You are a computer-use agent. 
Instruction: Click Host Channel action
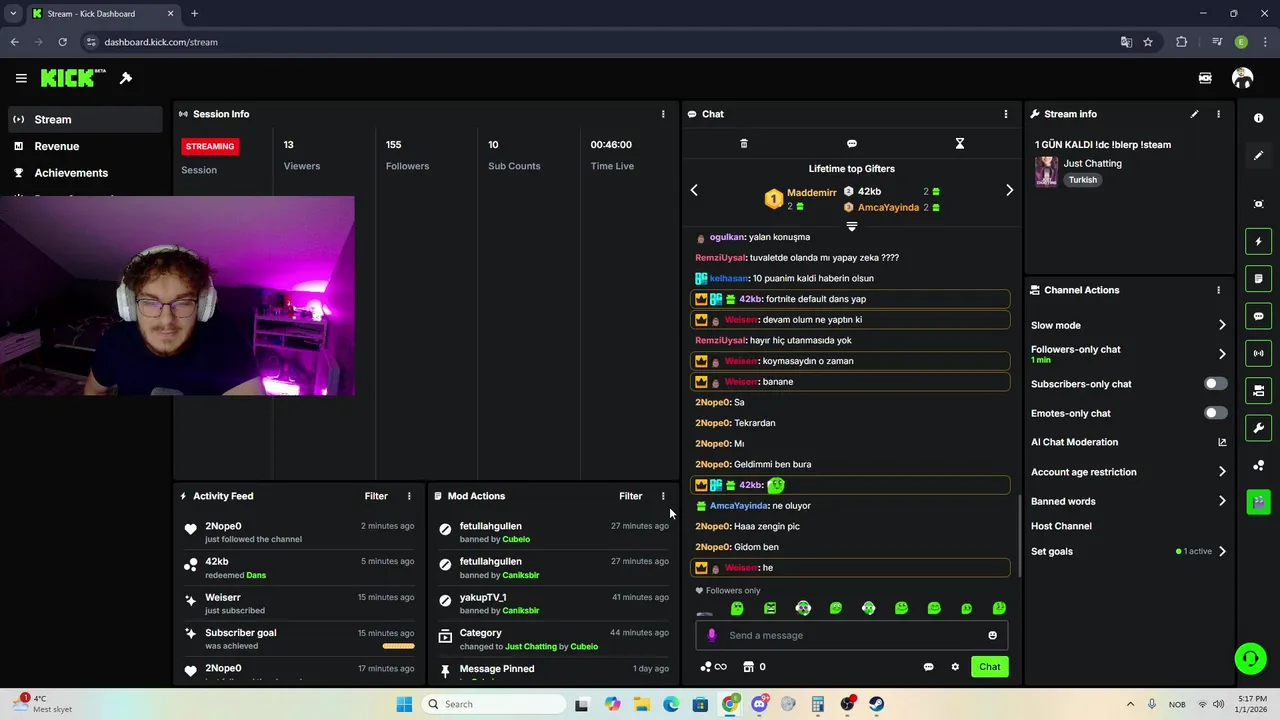1061,526
